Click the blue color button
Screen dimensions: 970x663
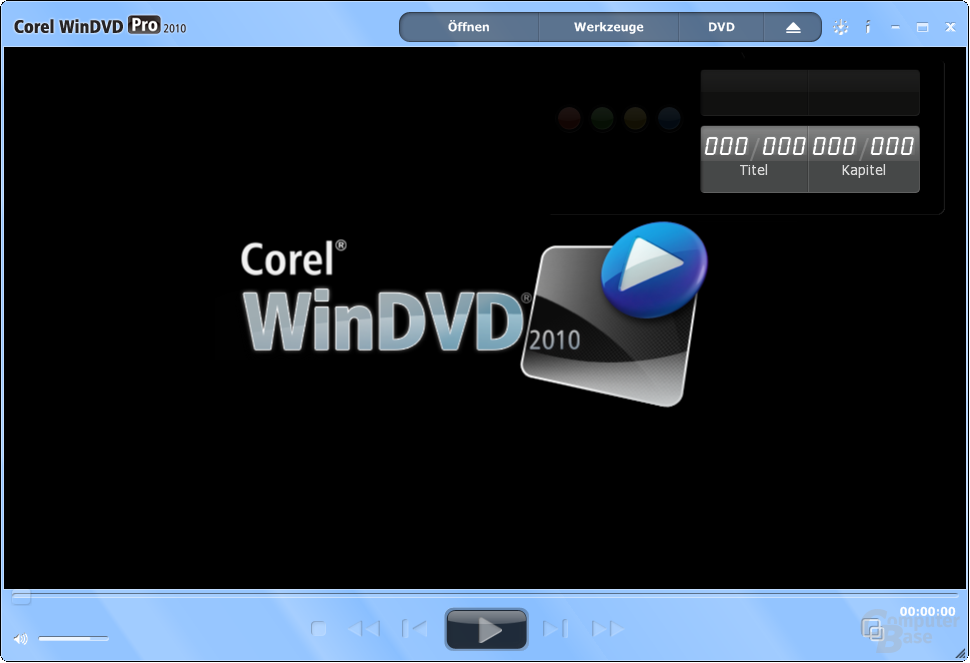(669, 118)
